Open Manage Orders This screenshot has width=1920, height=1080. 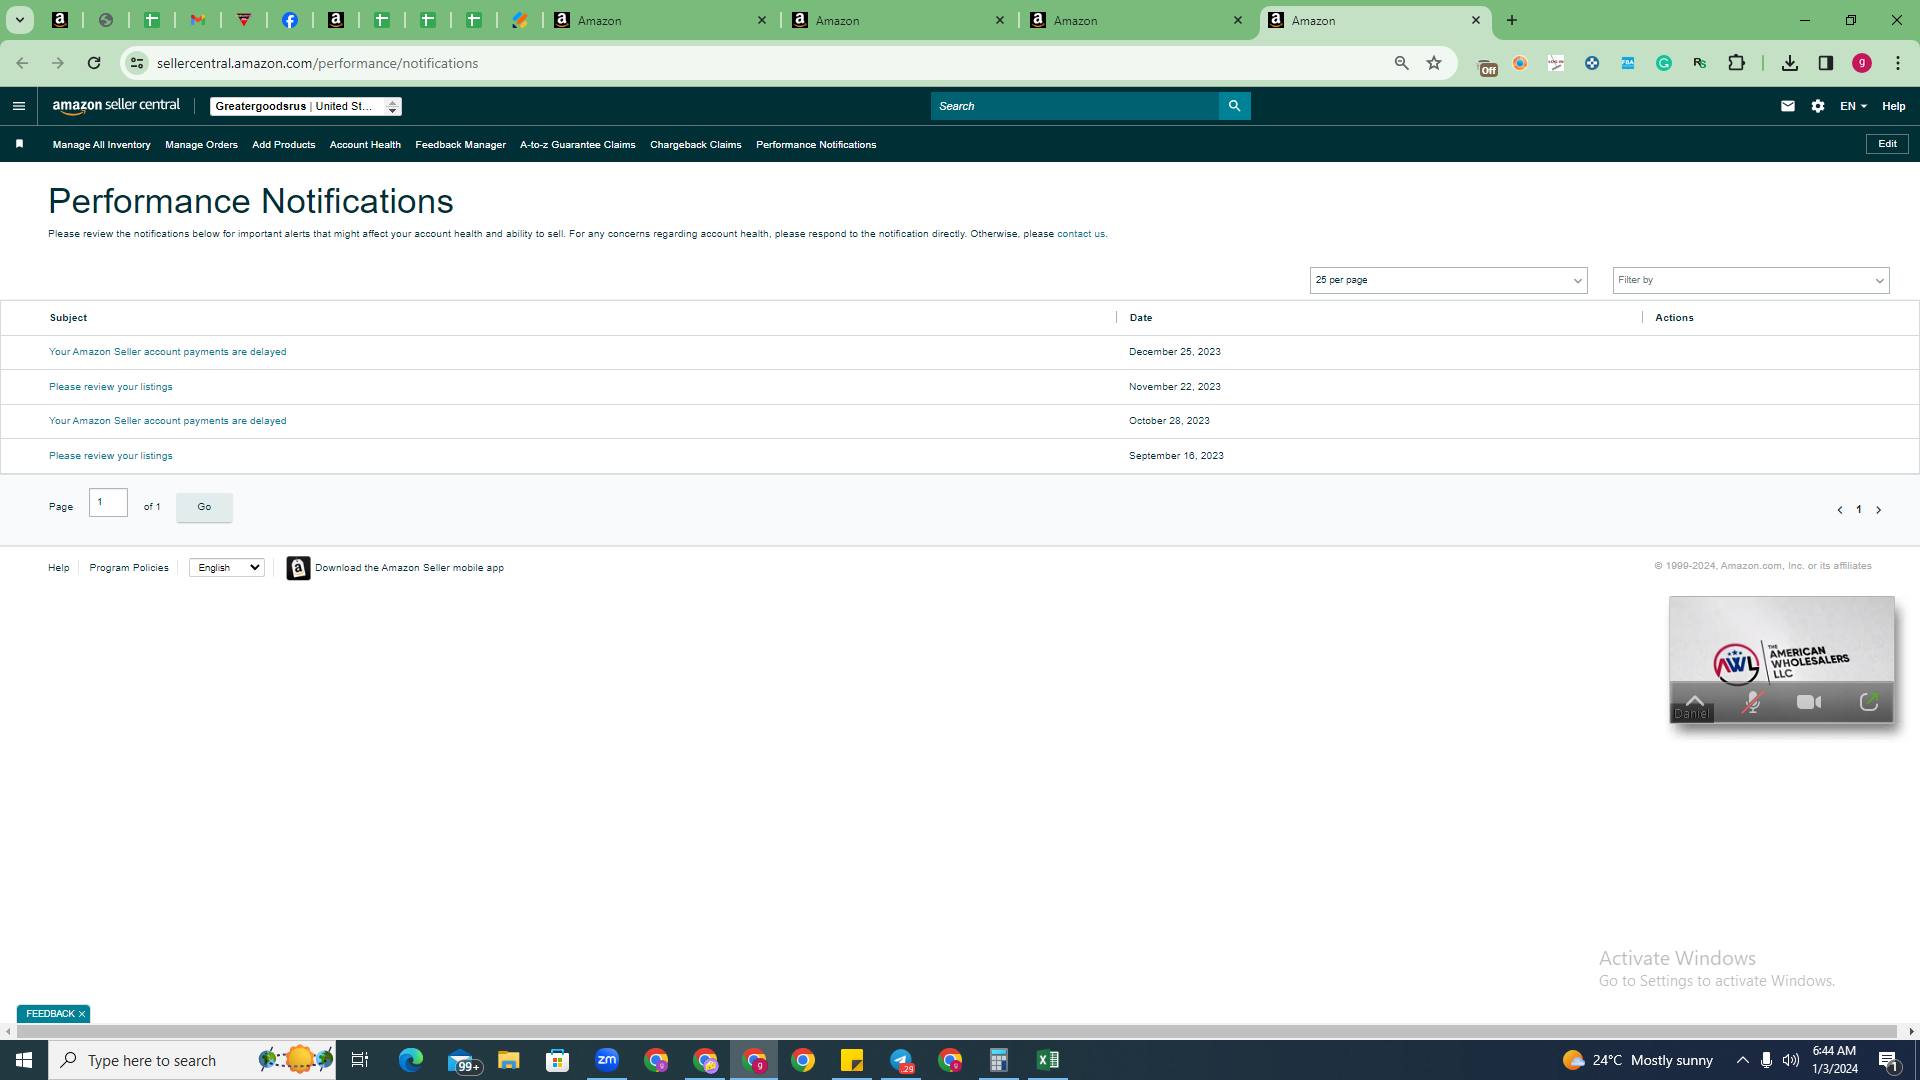tap(201, 145)
